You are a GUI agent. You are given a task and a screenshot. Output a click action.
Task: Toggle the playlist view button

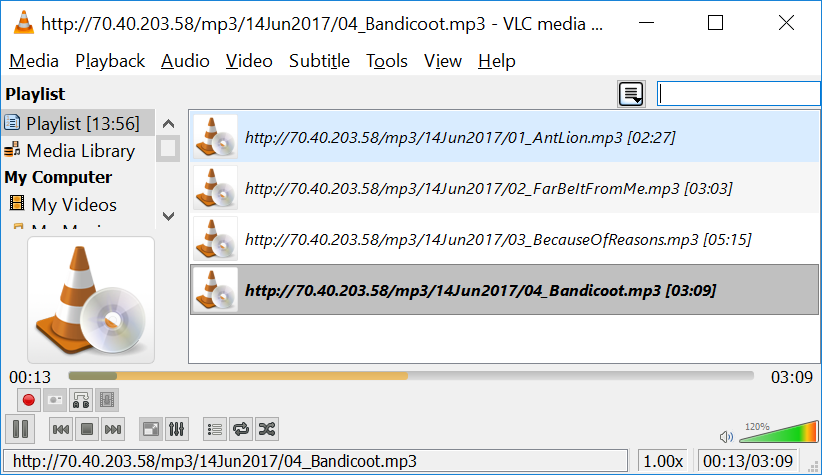click(215, 430)
